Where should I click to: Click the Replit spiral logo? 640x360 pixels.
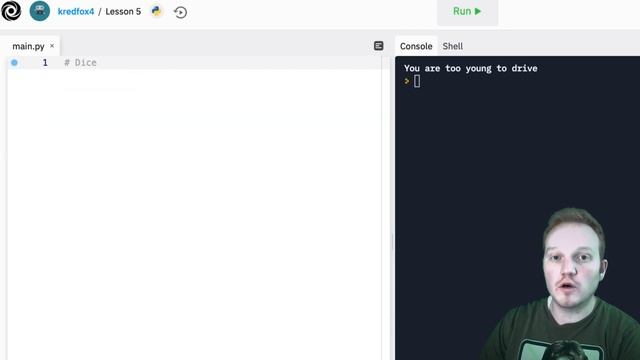11,11
